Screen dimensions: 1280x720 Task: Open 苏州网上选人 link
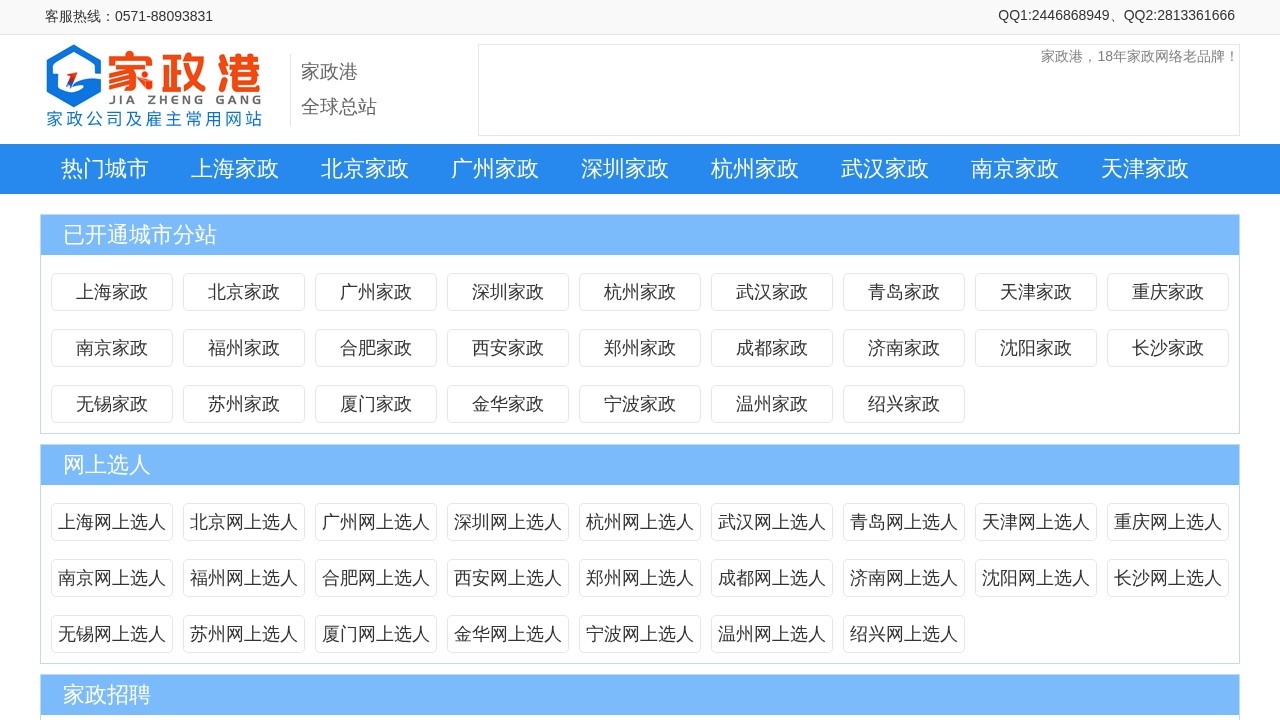[x=244, y=634]
